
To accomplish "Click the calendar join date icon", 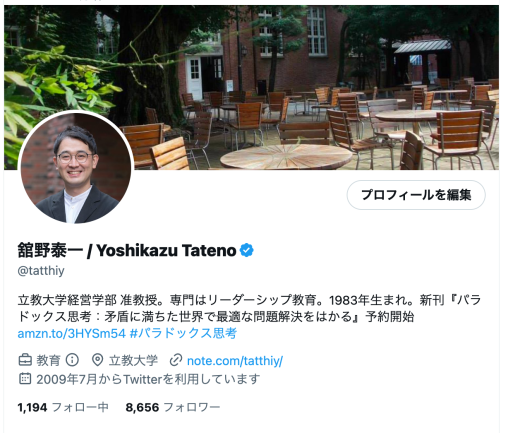I will [25, 379].
